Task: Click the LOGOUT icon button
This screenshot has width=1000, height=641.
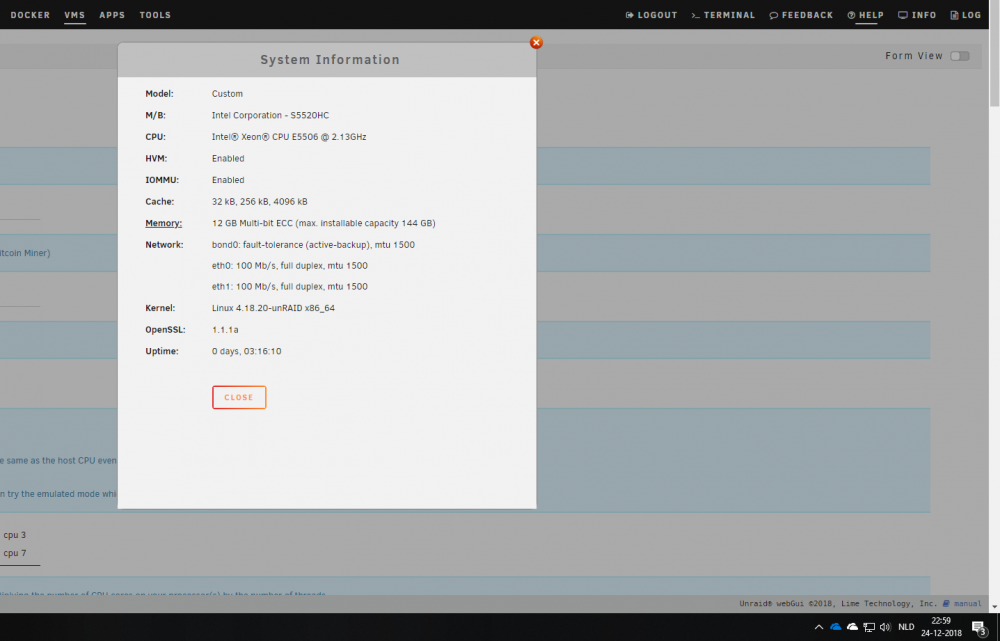Action: tap(651, 15)
